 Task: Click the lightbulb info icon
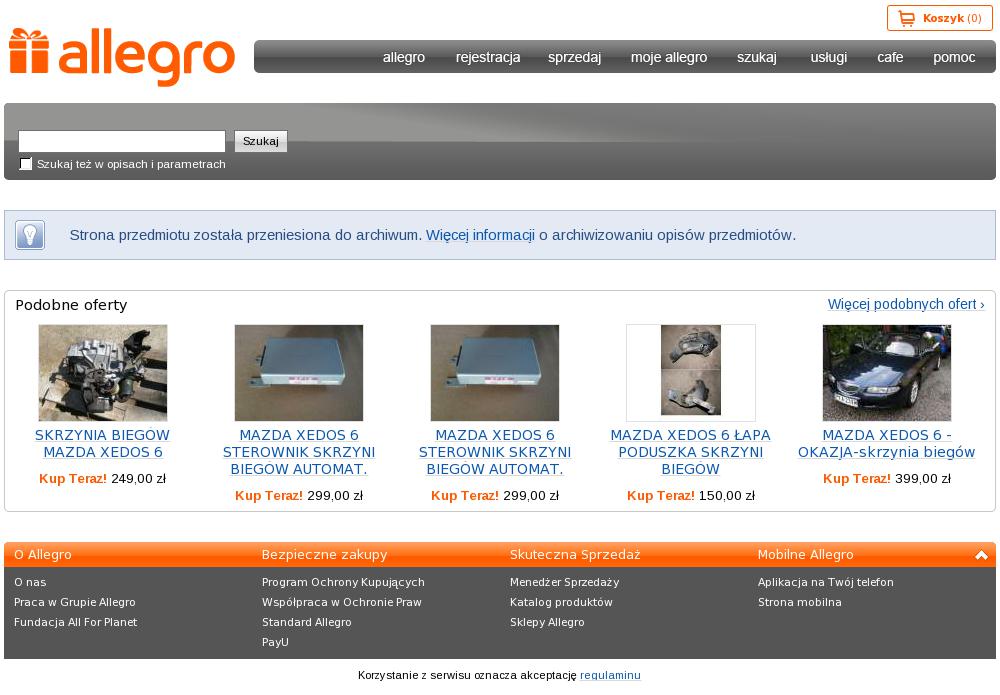pyautogui.click(x=30, y=235)
